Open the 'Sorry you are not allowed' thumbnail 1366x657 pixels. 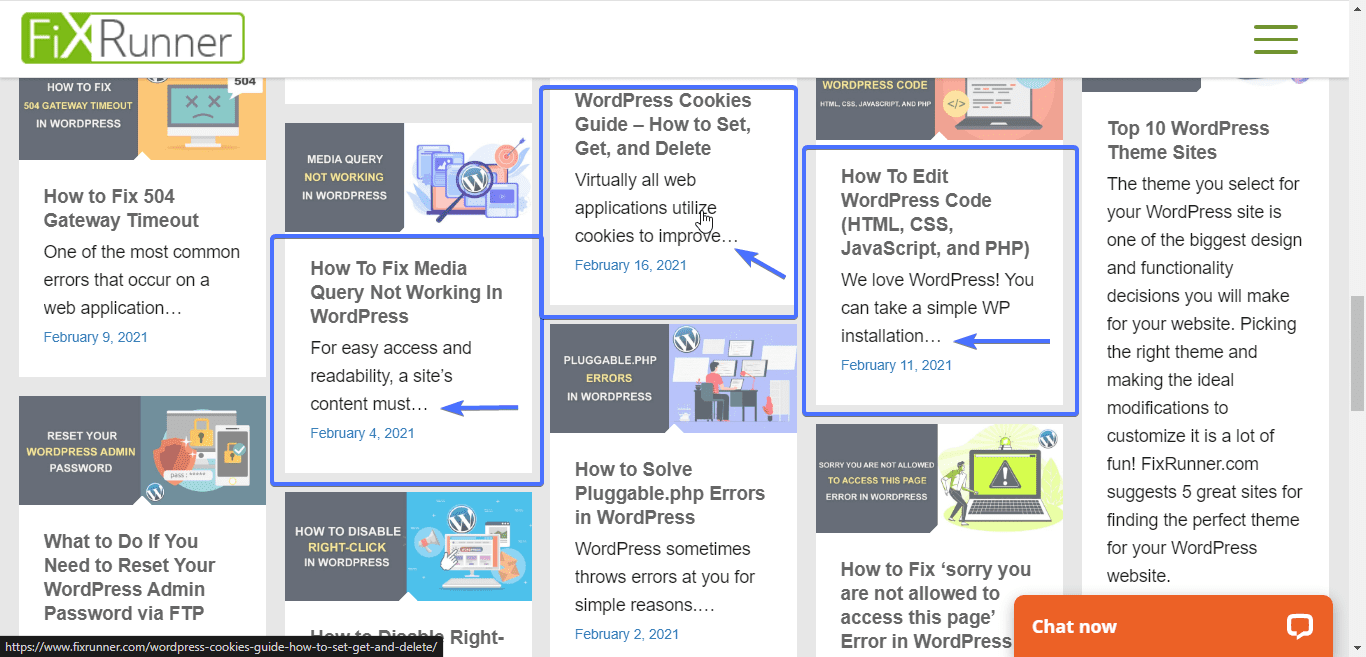tap(939, 479)
